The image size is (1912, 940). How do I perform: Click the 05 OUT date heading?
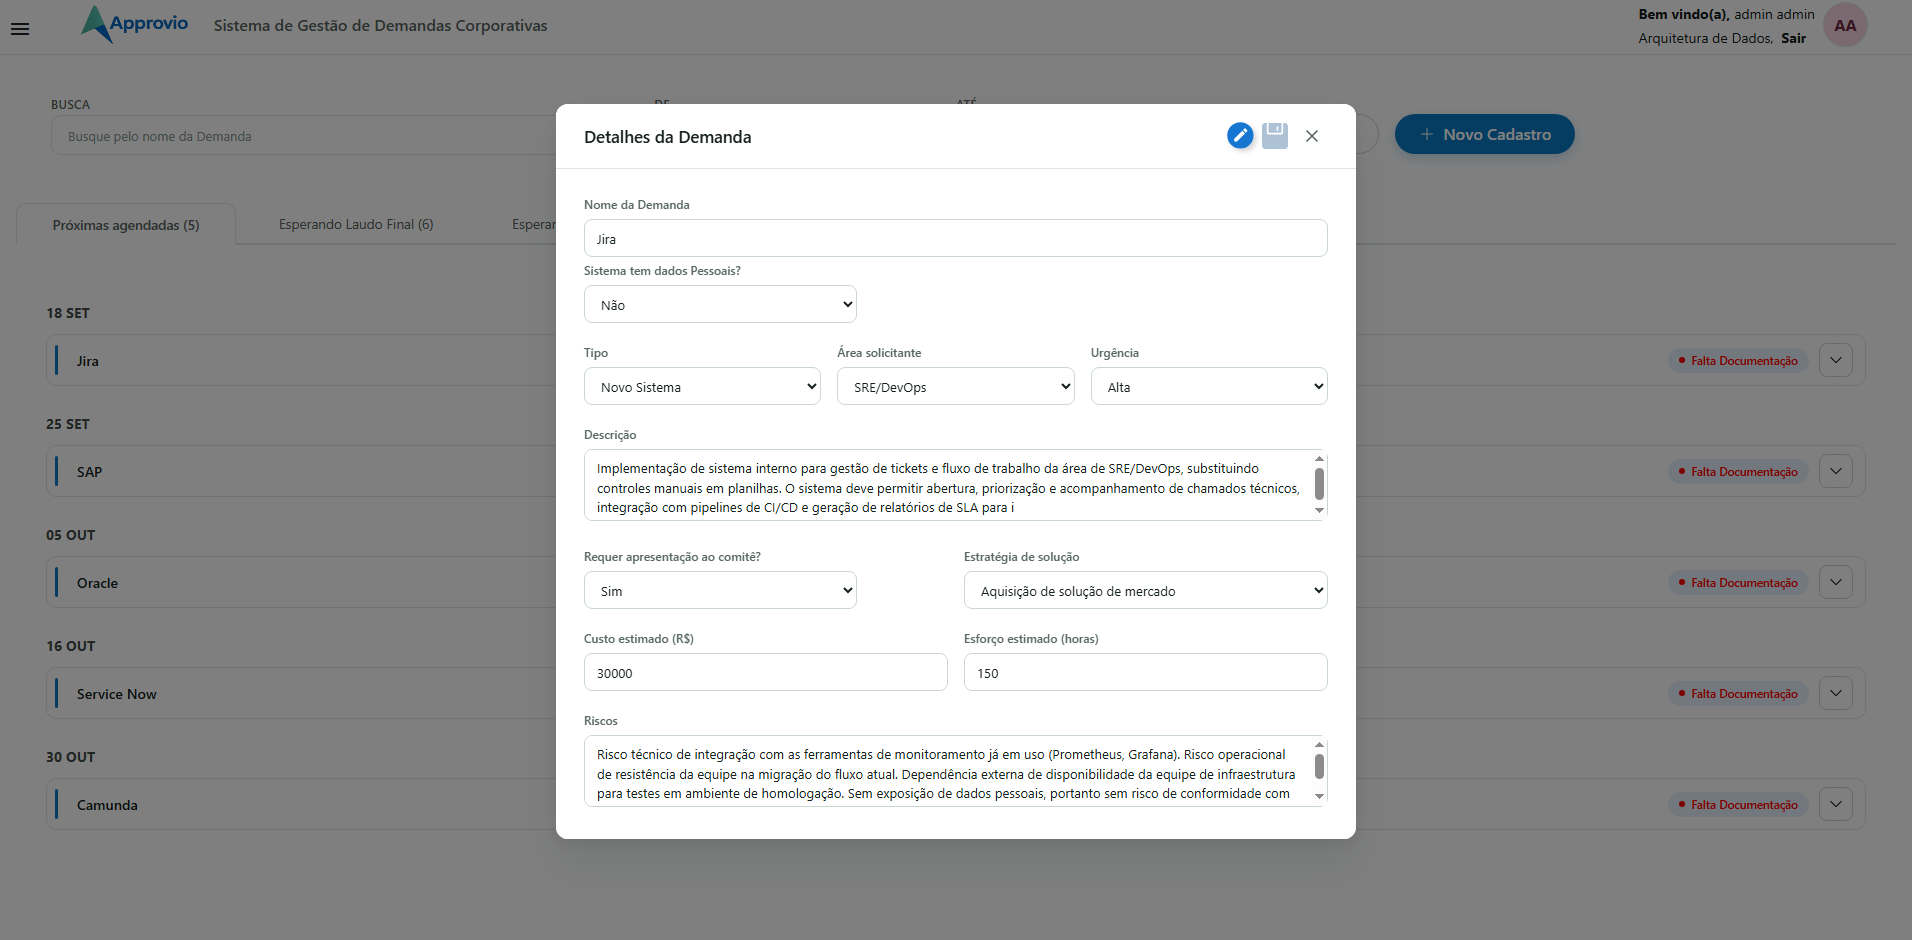(x=70, y=535)
